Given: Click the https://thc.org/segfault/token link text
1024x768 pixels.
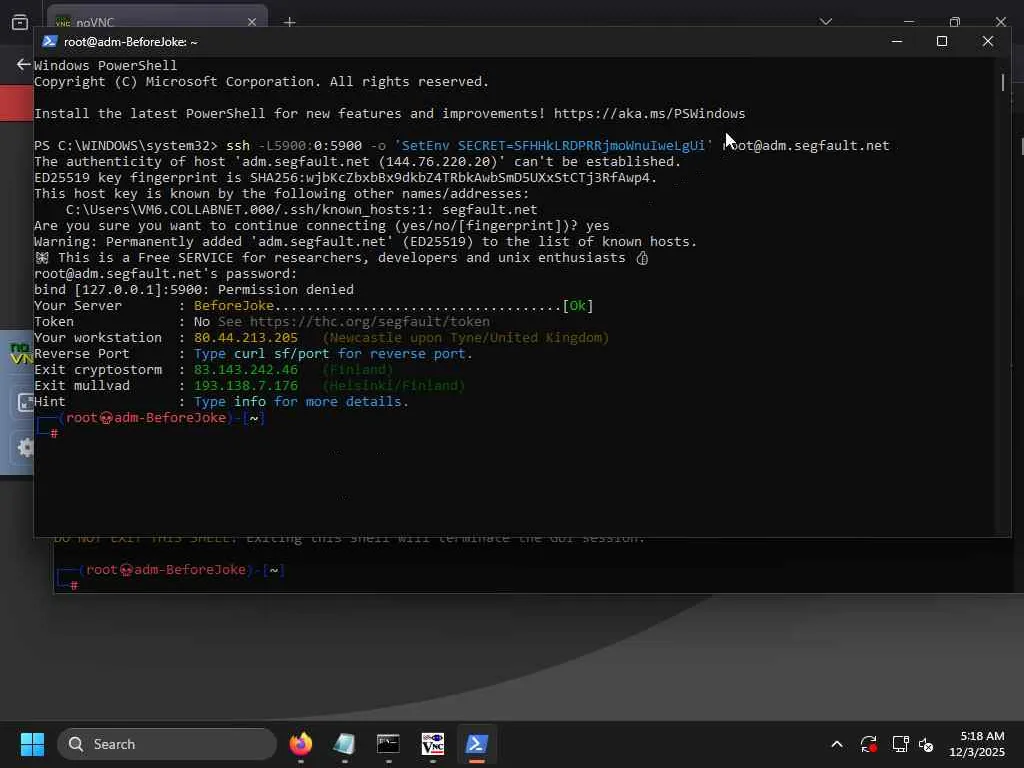Looking at the screenshot, I should click(x=370, y=321).
